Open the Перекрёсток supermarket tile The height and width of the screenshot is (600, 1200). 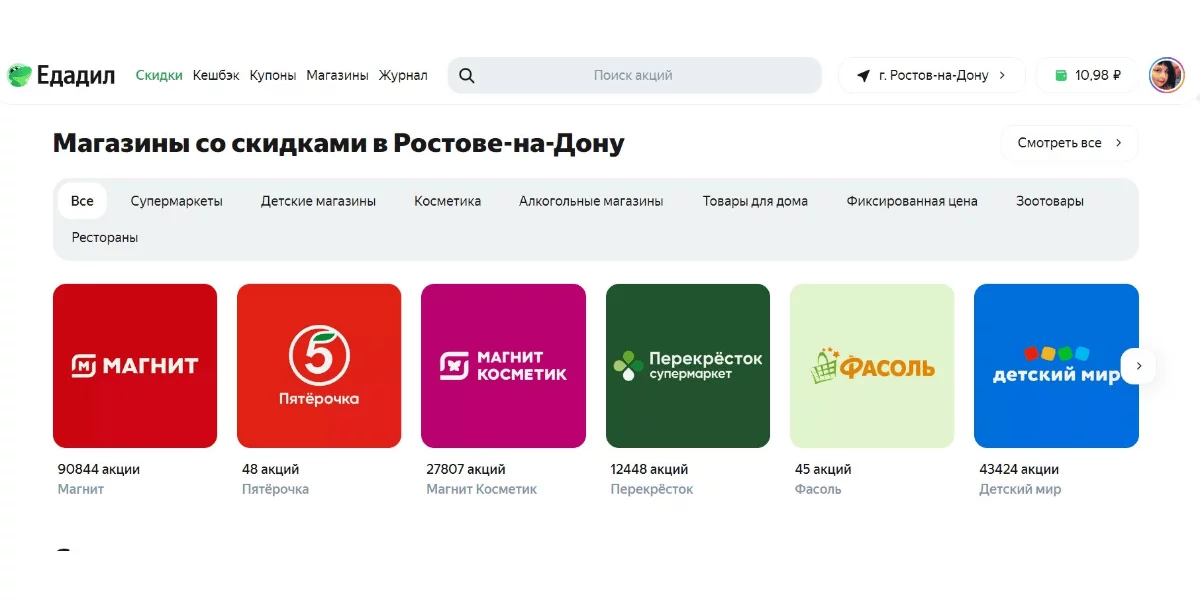click(x=688, y=366)
